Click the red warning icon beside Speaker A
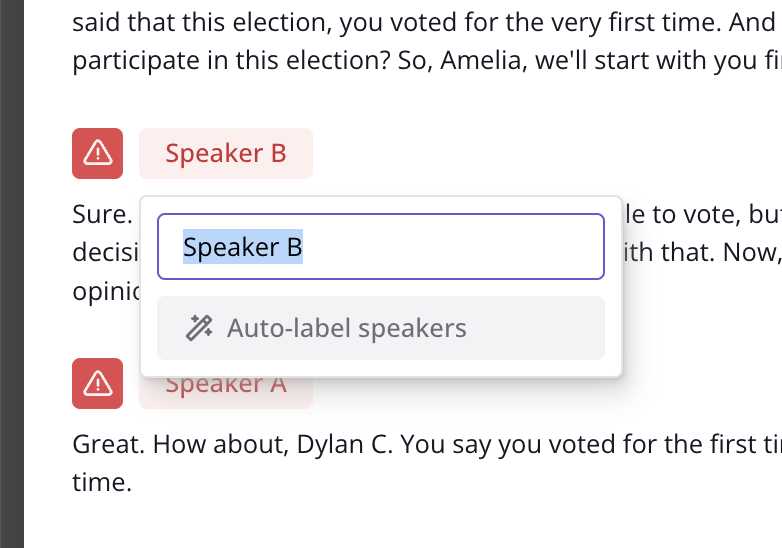This screenshot has height=548, width=782. tap(97, 383)
